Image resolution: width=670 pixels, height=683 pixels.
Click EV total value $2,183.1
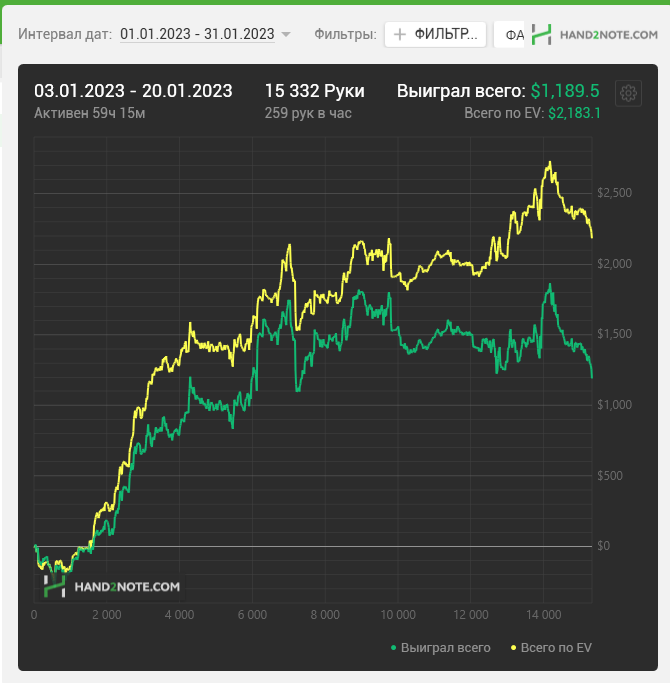click(x=574, y=113)
